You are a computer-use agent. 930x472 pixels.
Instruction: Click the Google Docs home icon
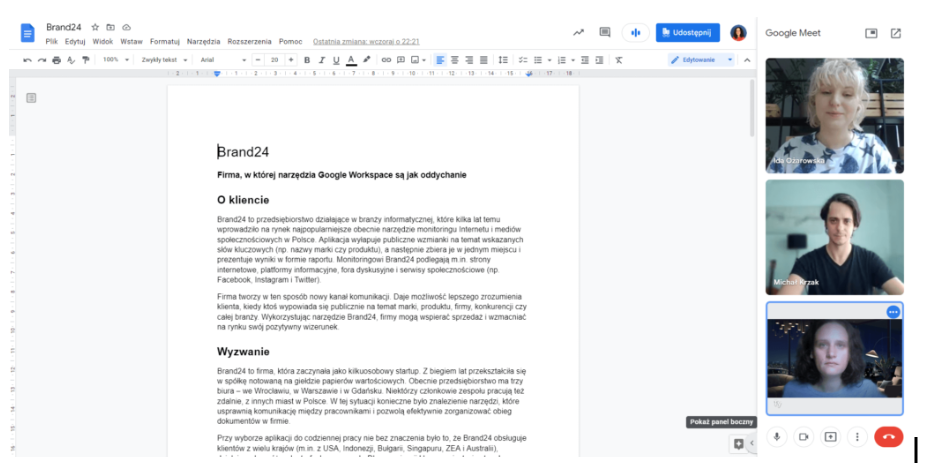[27, 33]
